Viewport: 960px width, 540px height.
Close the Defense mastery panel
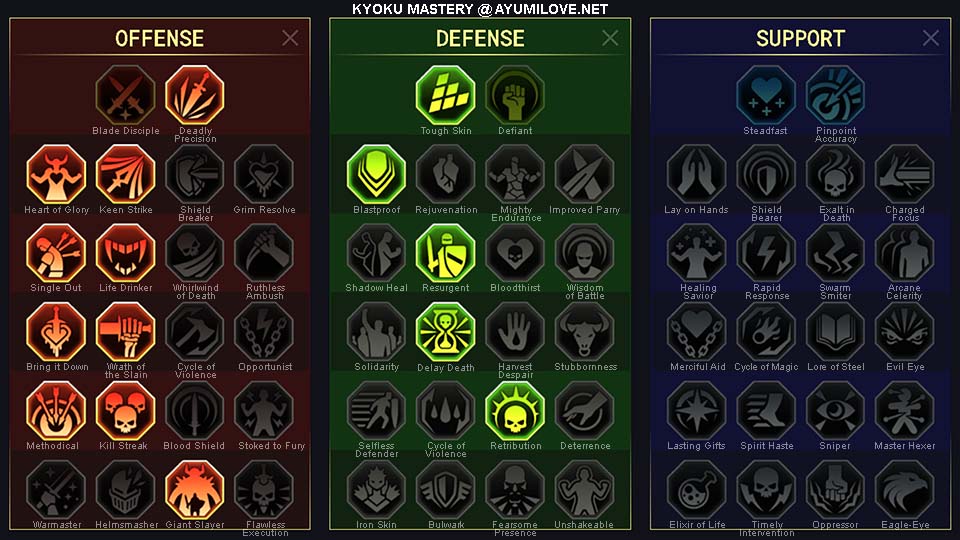coord(610,38)
